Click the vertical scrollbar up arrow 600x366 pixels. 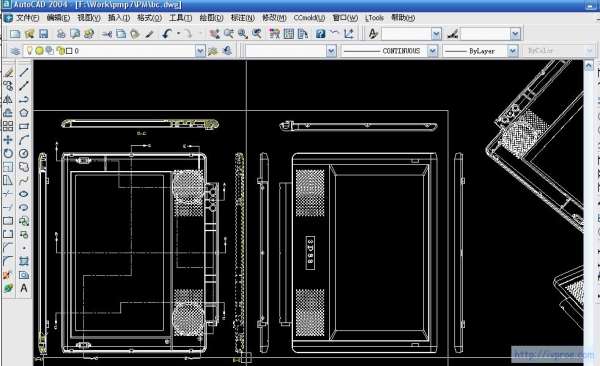(589, 66)
